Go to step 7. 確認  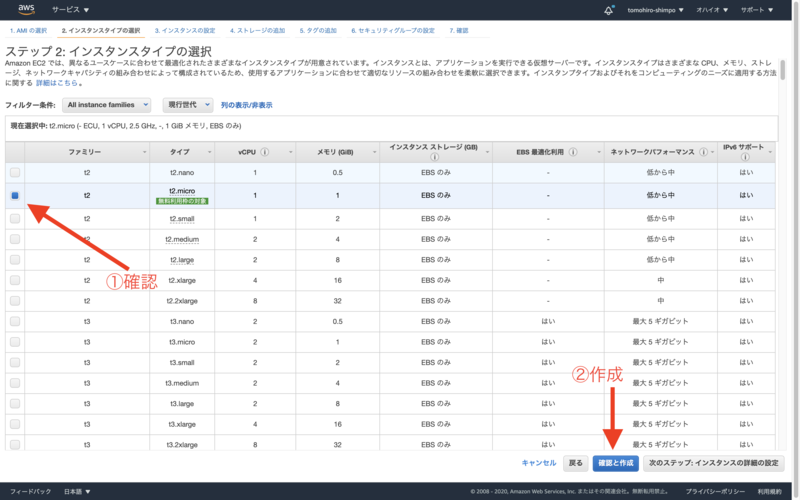pyautogui.click(x=459, y=31)
